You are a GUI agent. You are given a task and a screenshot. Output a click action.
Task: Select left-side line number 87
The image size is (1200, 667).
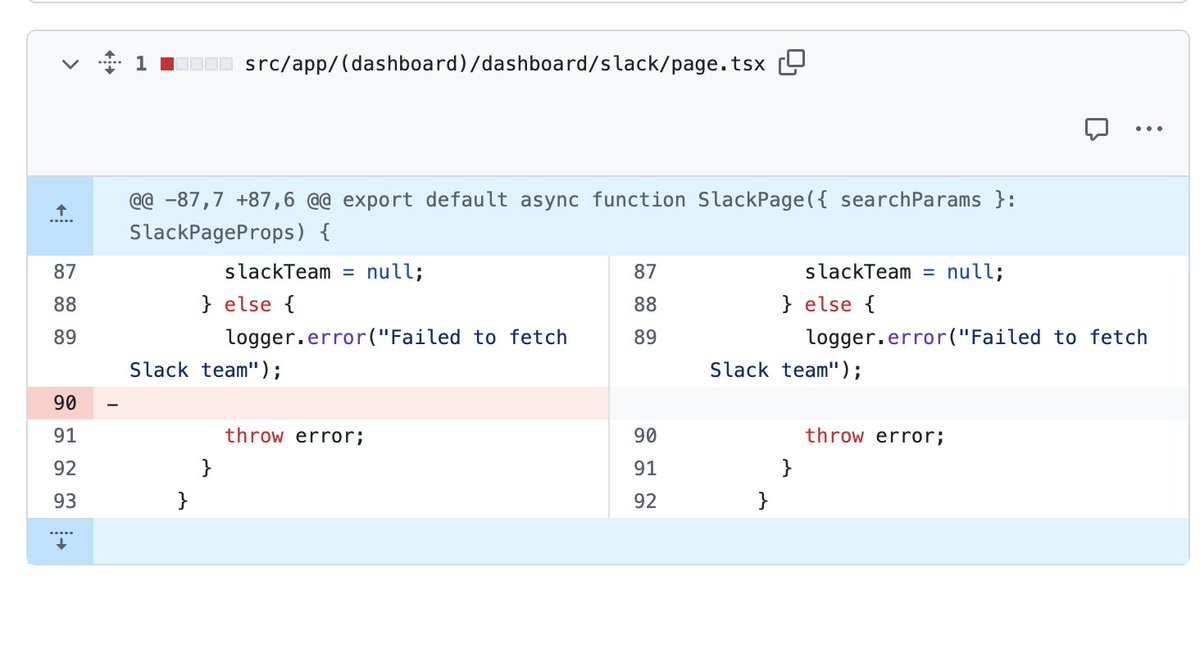click(x=65, y=272)
